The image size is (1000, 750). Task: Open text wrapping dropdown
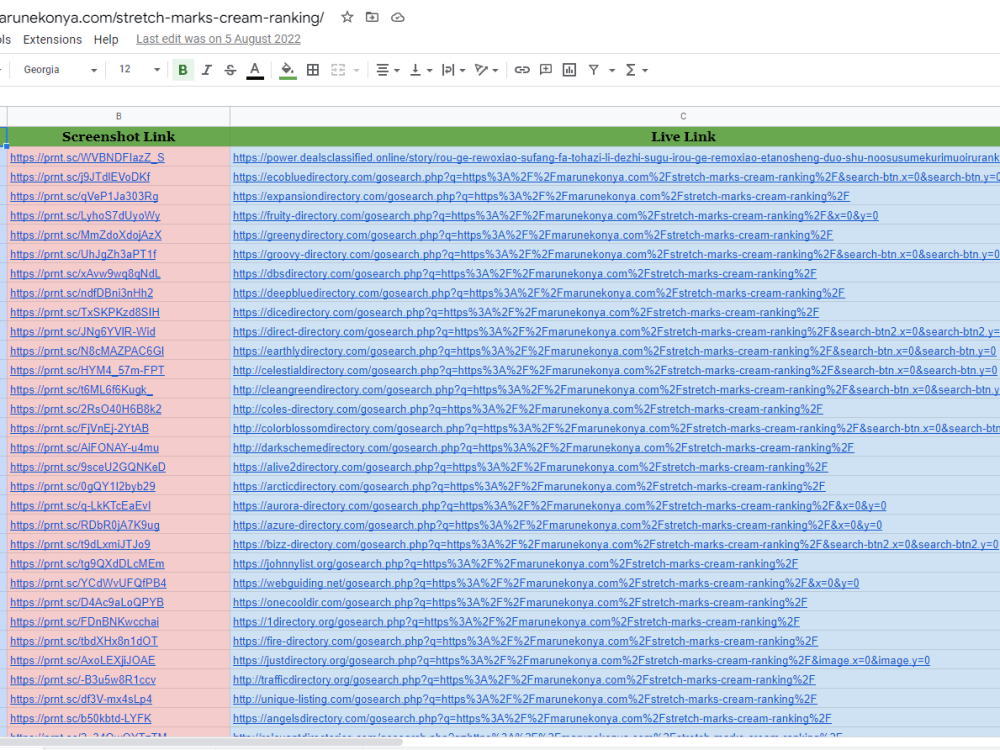(453, 70)
